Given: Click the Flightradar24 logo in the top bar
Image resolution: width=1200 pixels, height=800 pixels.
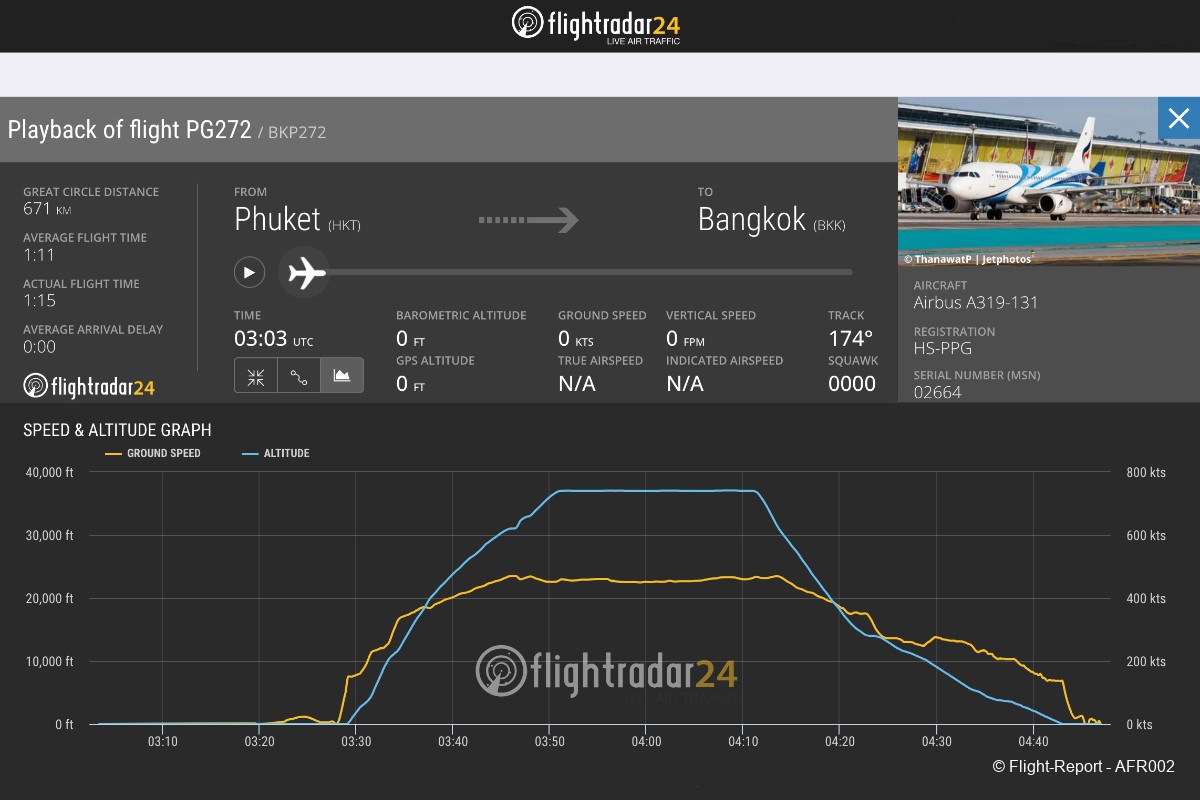Looking at the screenshot, I should [x=597, y=24].
